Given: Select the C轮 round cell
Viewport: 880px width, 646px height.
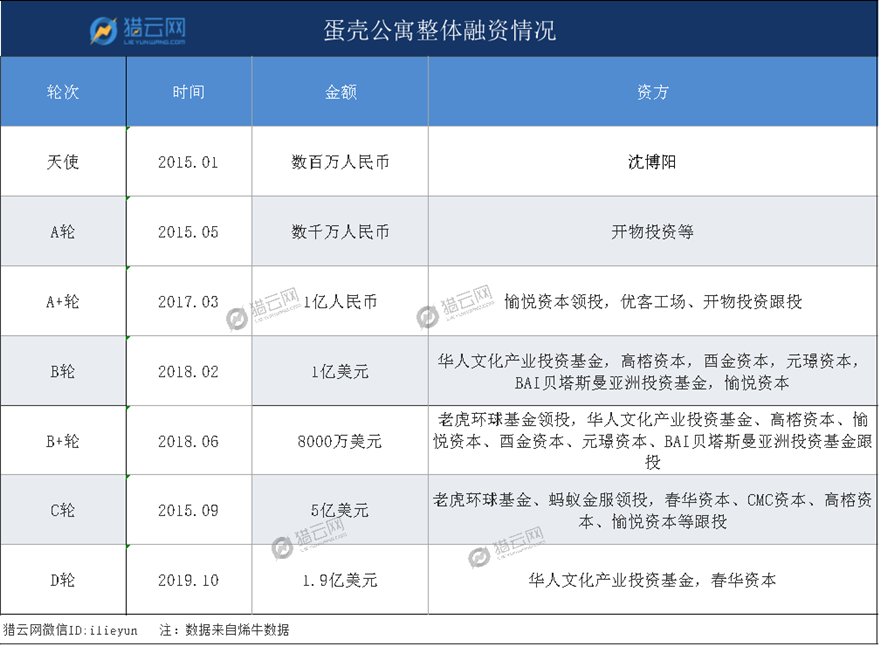Looking at the screenshot, I should tap(63, 510).
